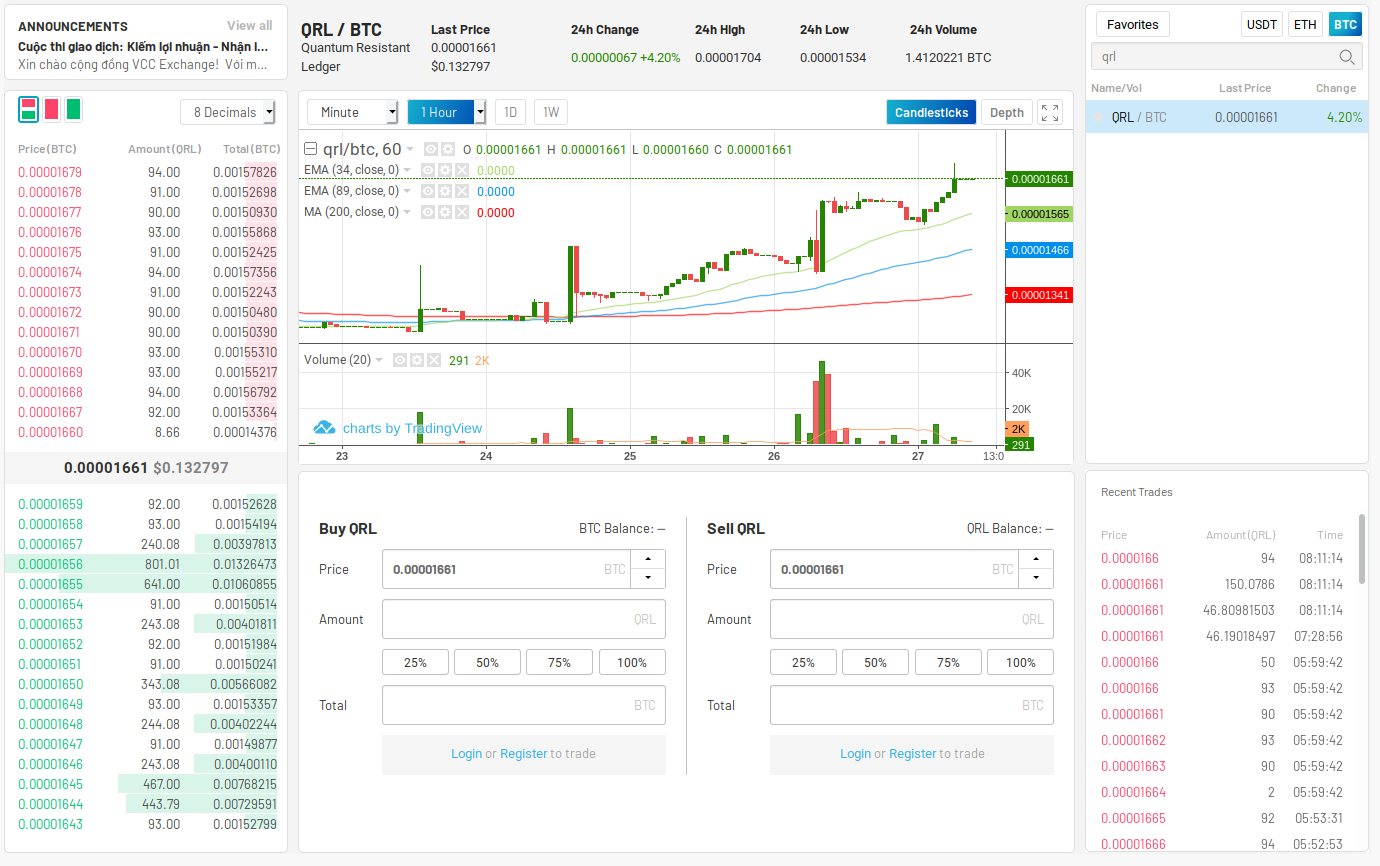Open settings for MA 200 indicator
1380x866 pixels.
tap(445, 212)
